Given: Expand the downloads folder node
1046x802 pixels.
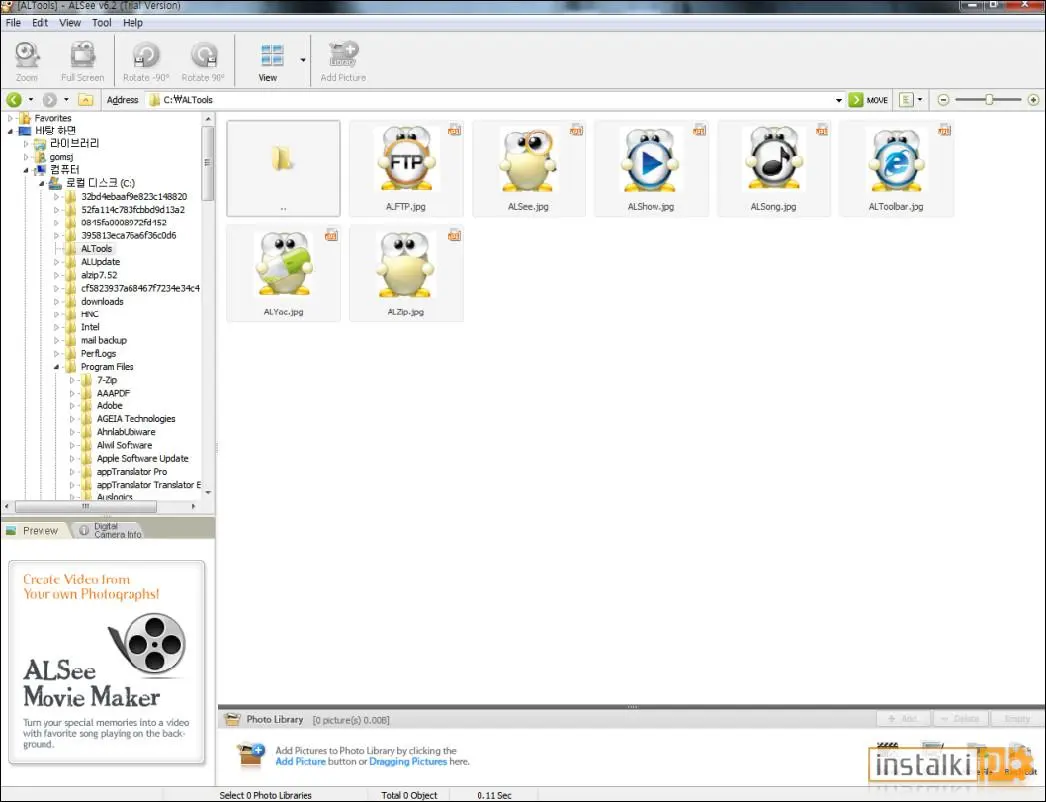Looking at the screenshot, I should coord(57,302).
